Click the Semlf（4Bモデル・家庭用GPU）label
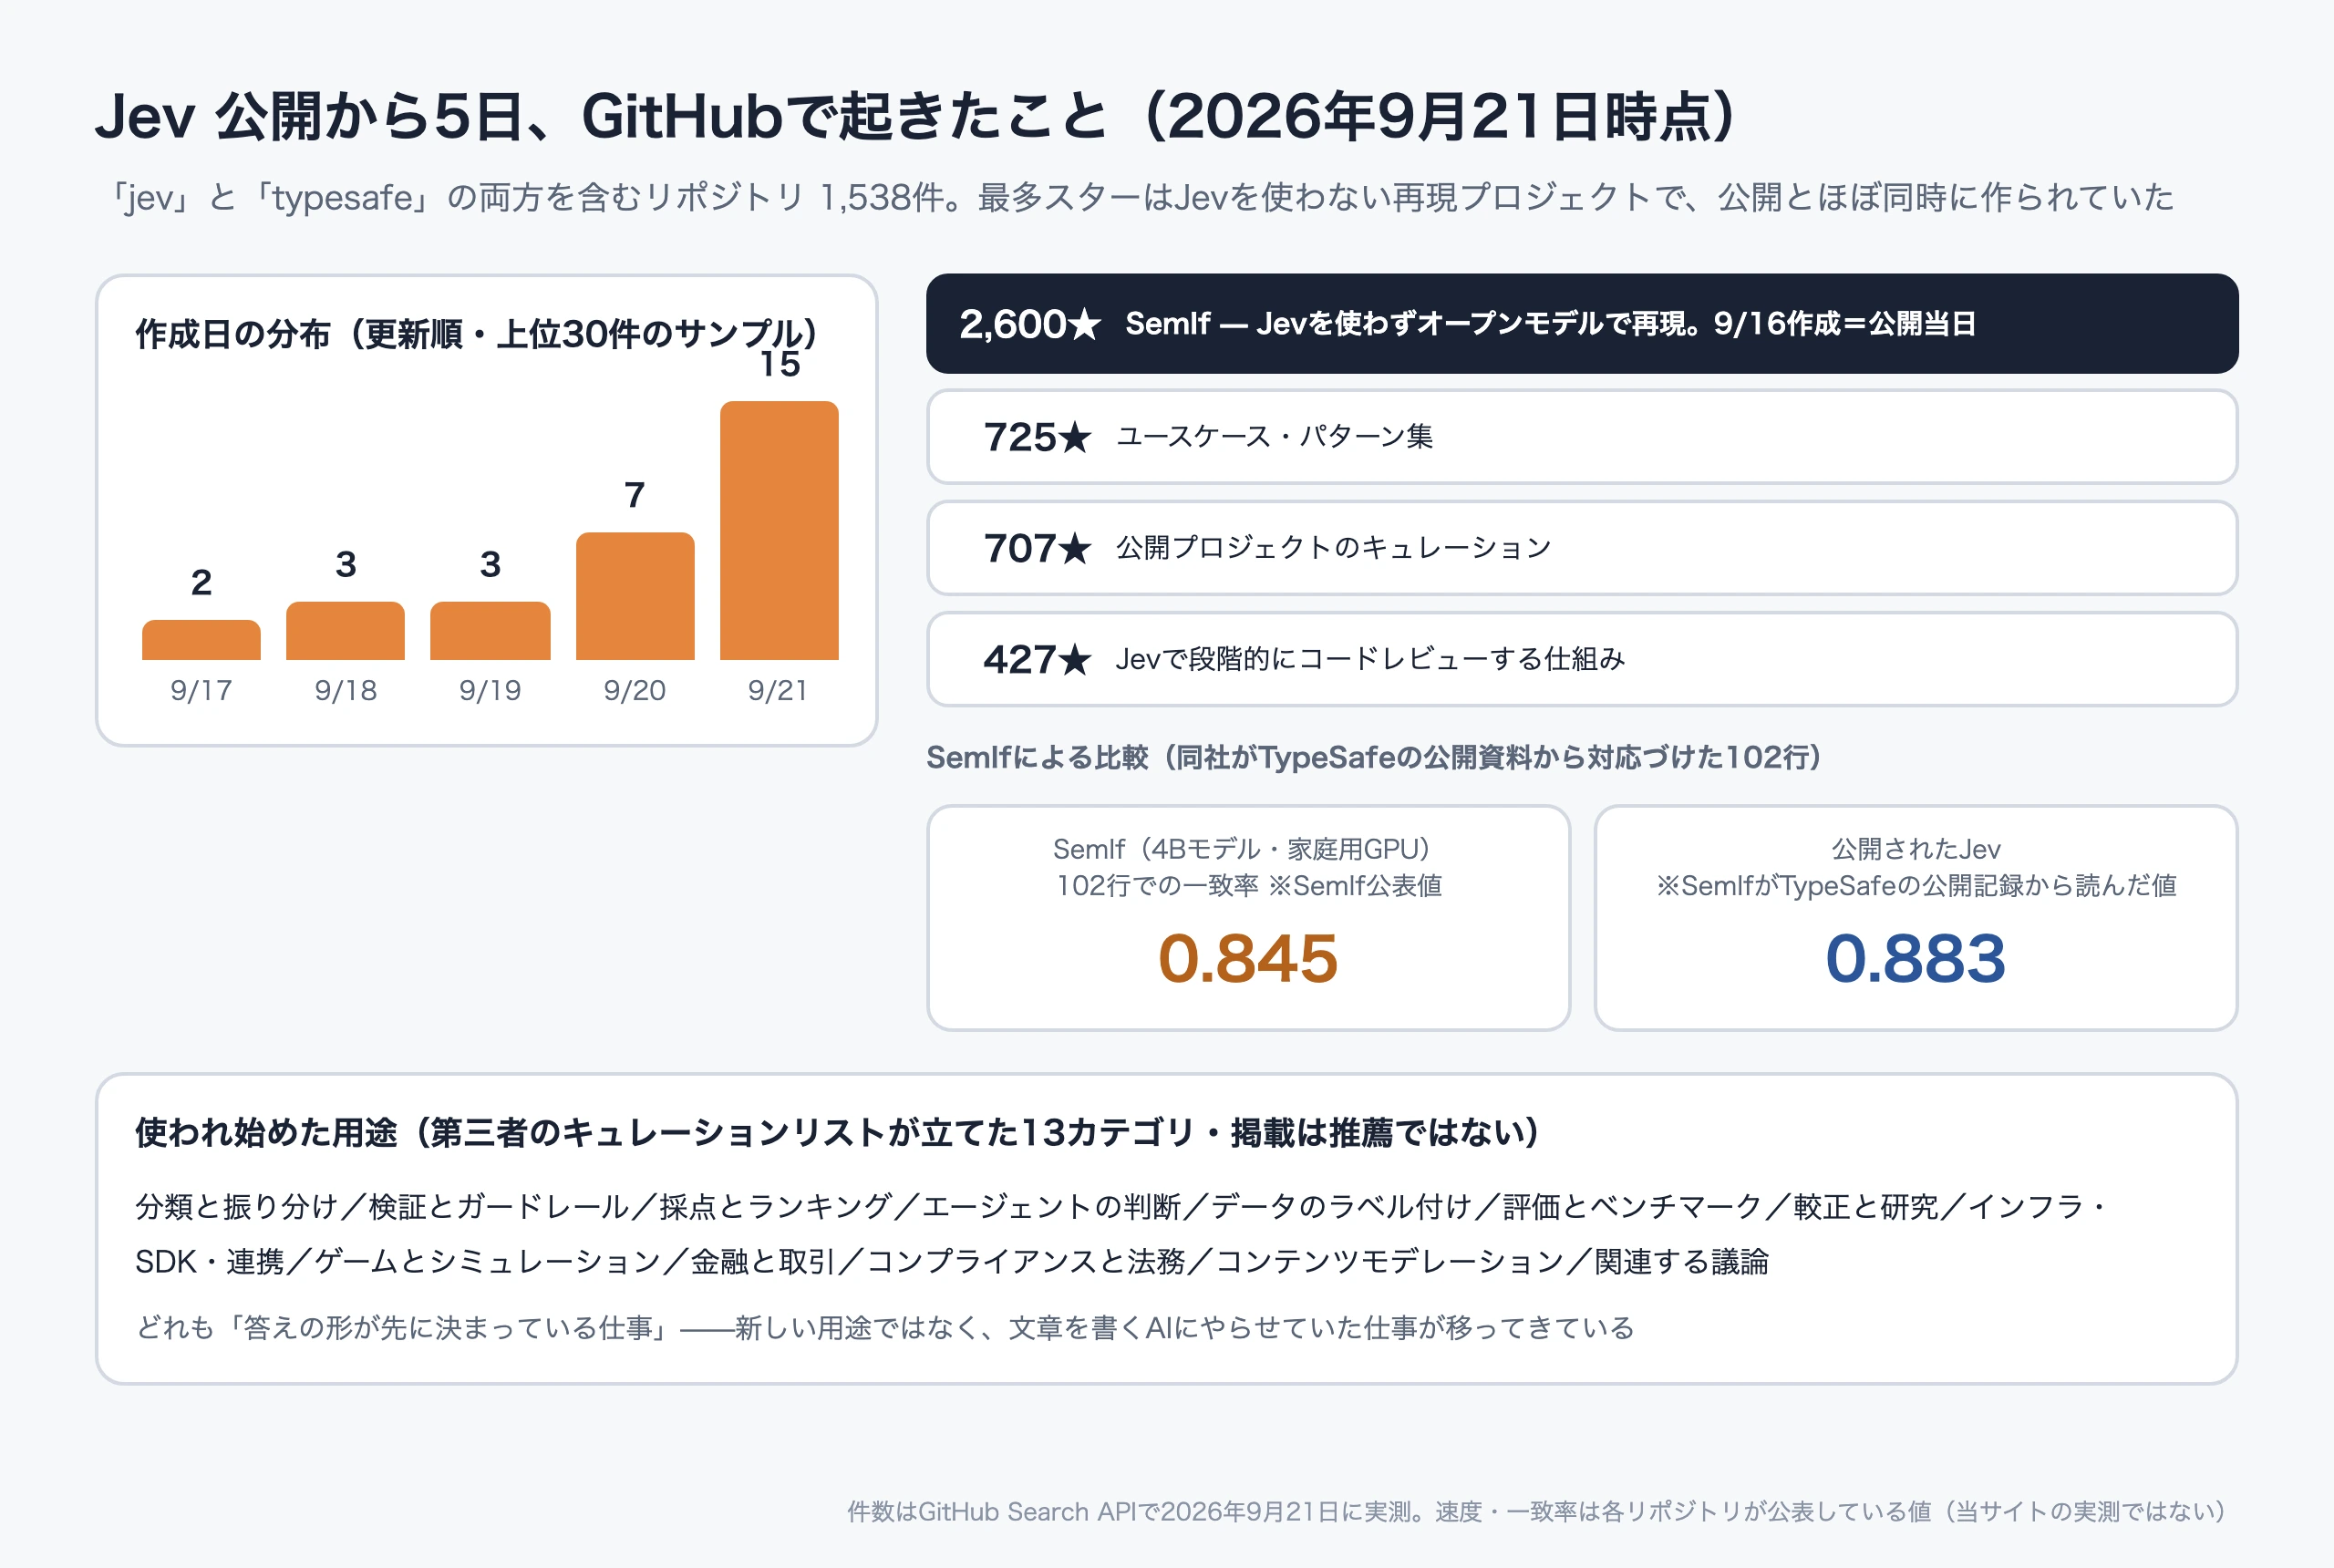Viewport: 2334px width, 1568px height. click(1241, 849)
